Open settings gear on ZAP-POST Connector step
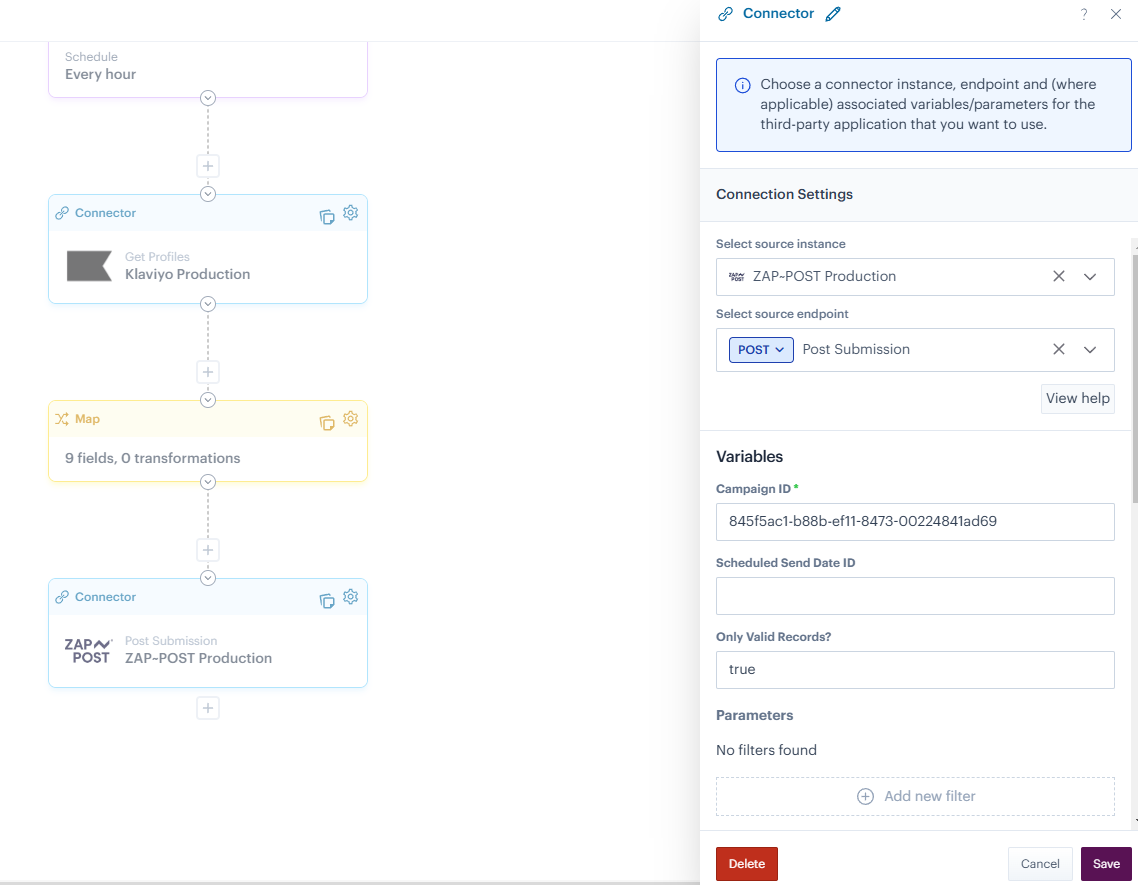Image resolution: width=1138 pixels, height=885 pixels. click(x=350, y=597)
